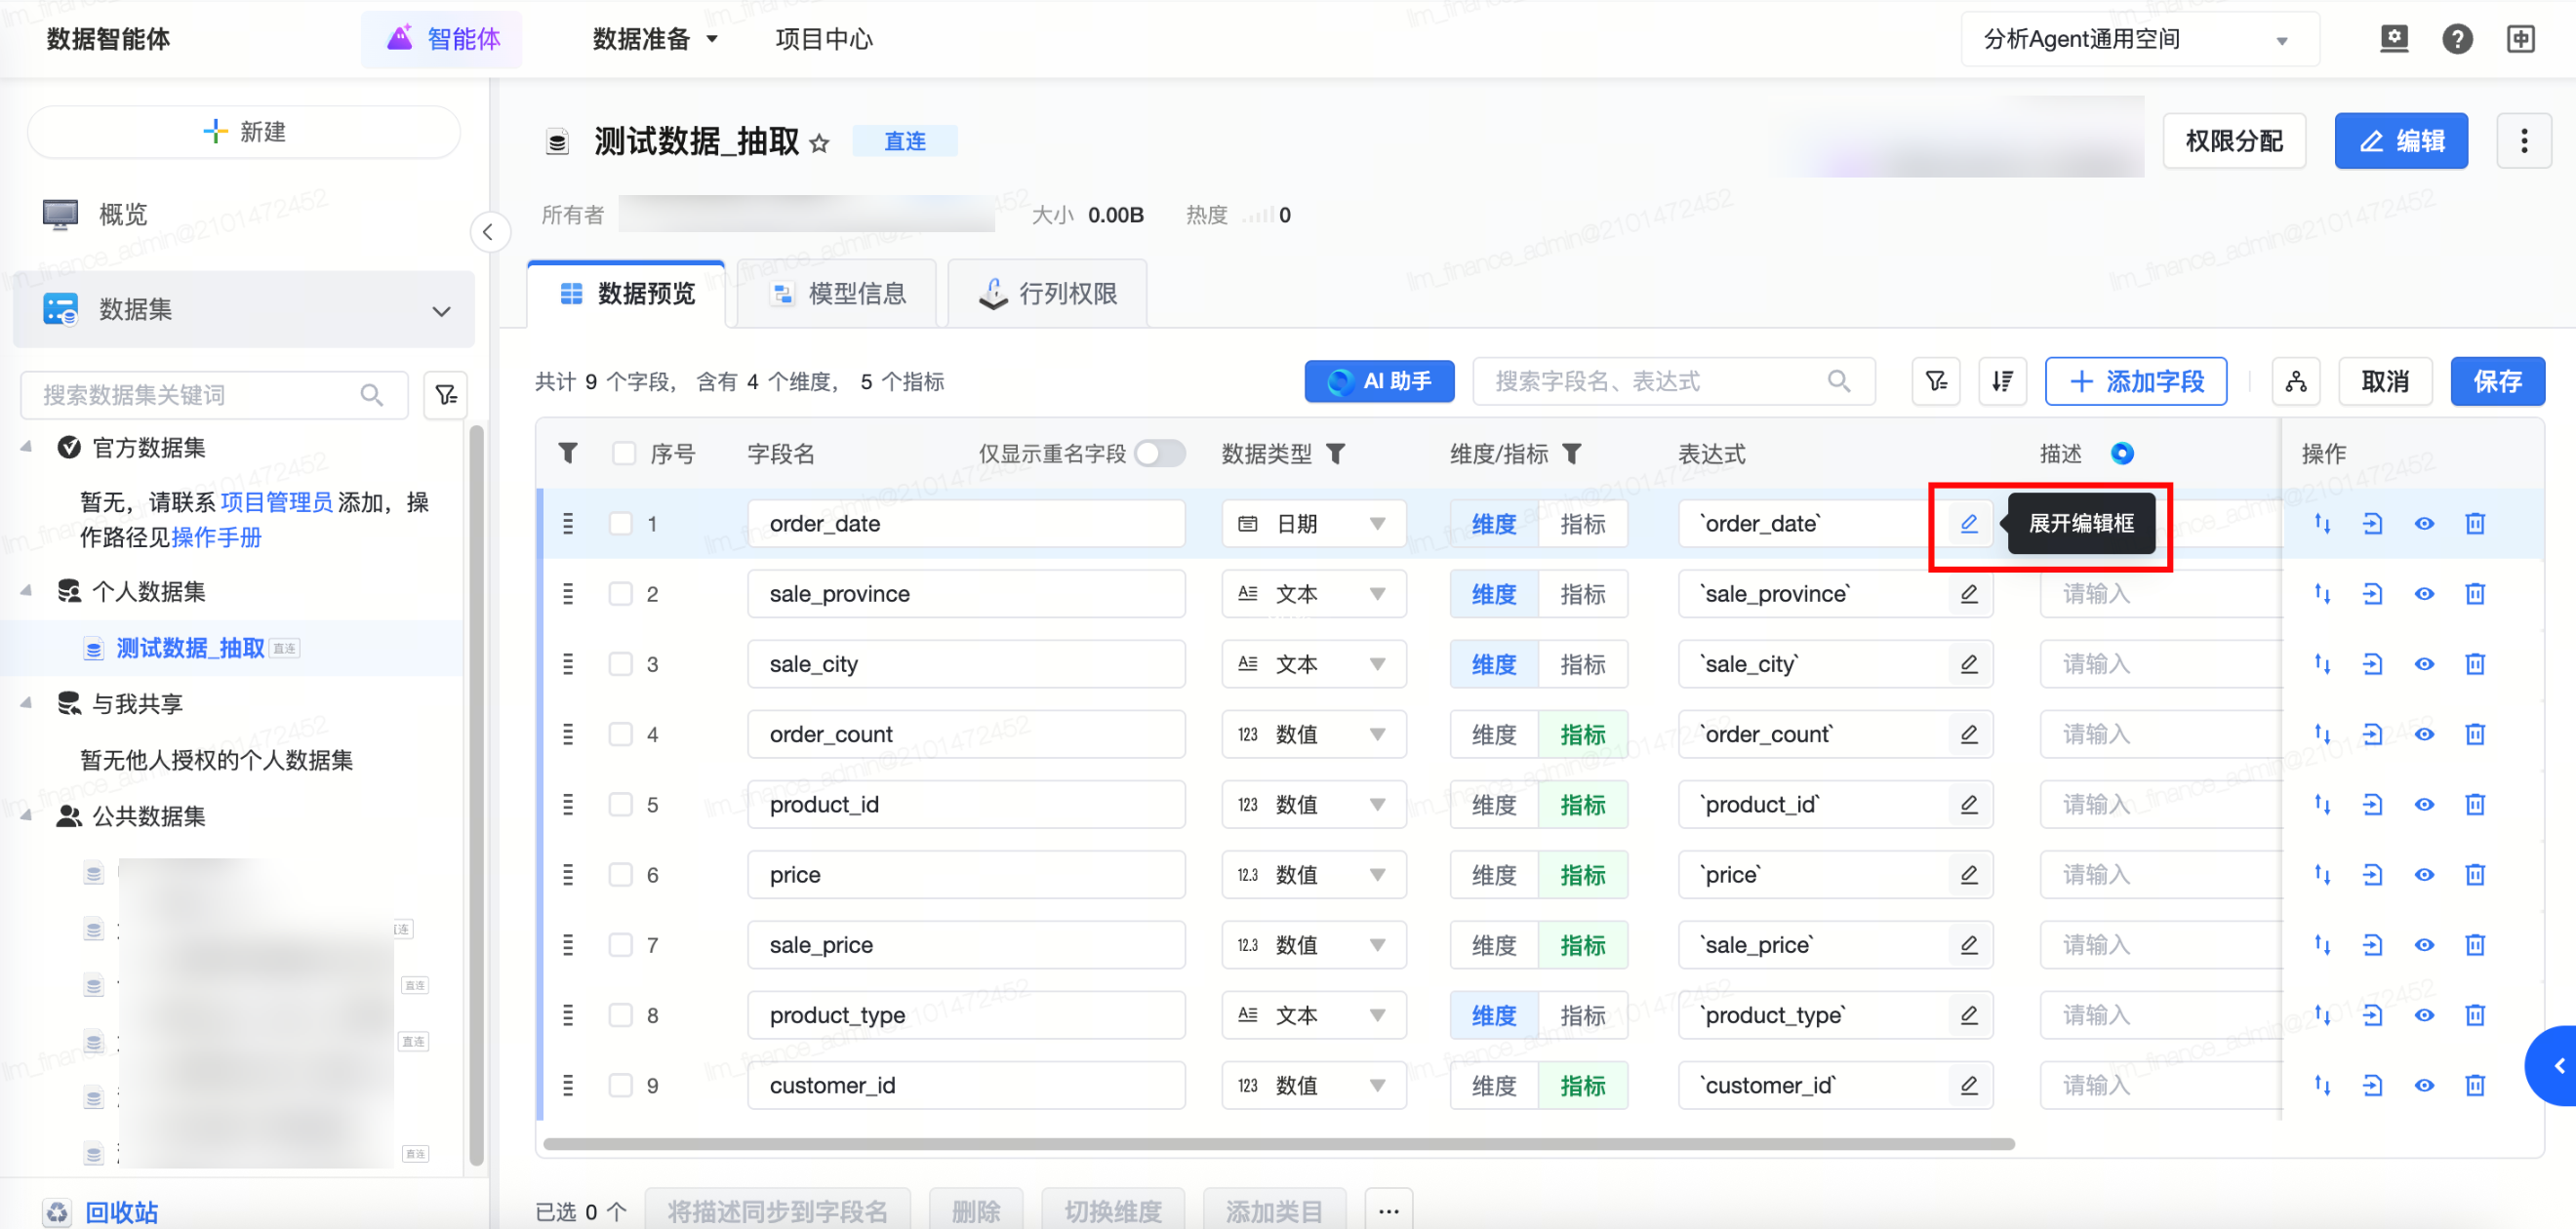
Task: Favorite the dataset with the star icon
Action: point(819,143)
